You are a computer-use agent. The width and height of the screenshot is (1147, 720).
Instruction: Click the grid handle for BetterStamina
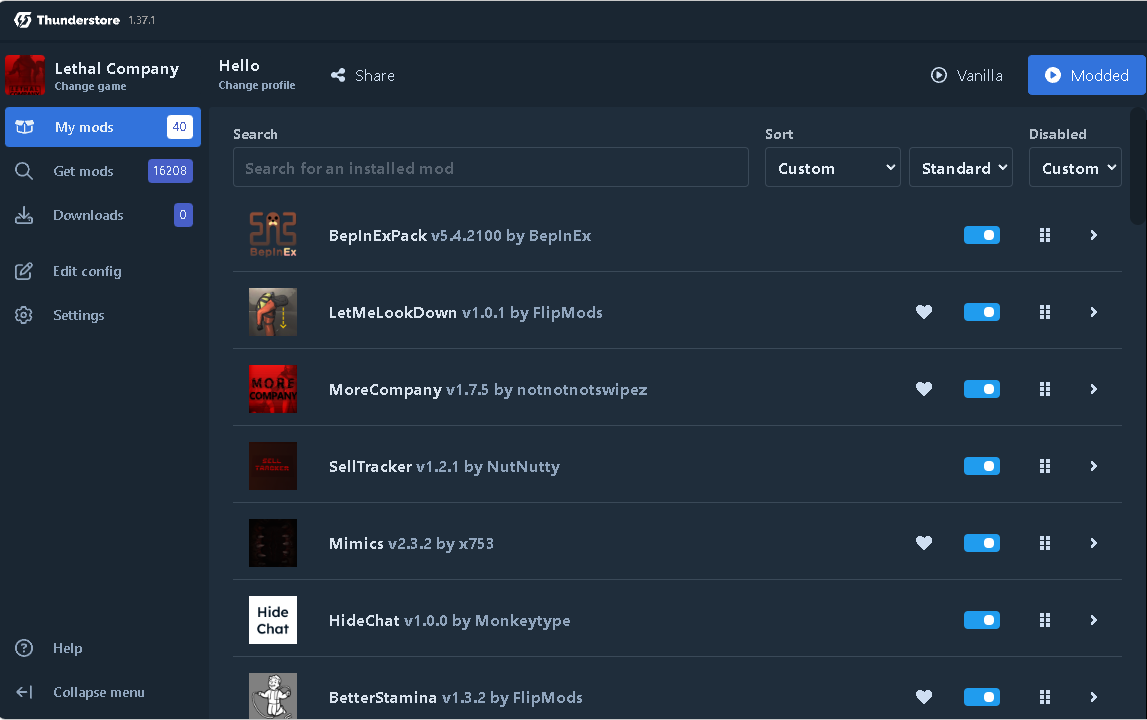[x=1045, y=697]
